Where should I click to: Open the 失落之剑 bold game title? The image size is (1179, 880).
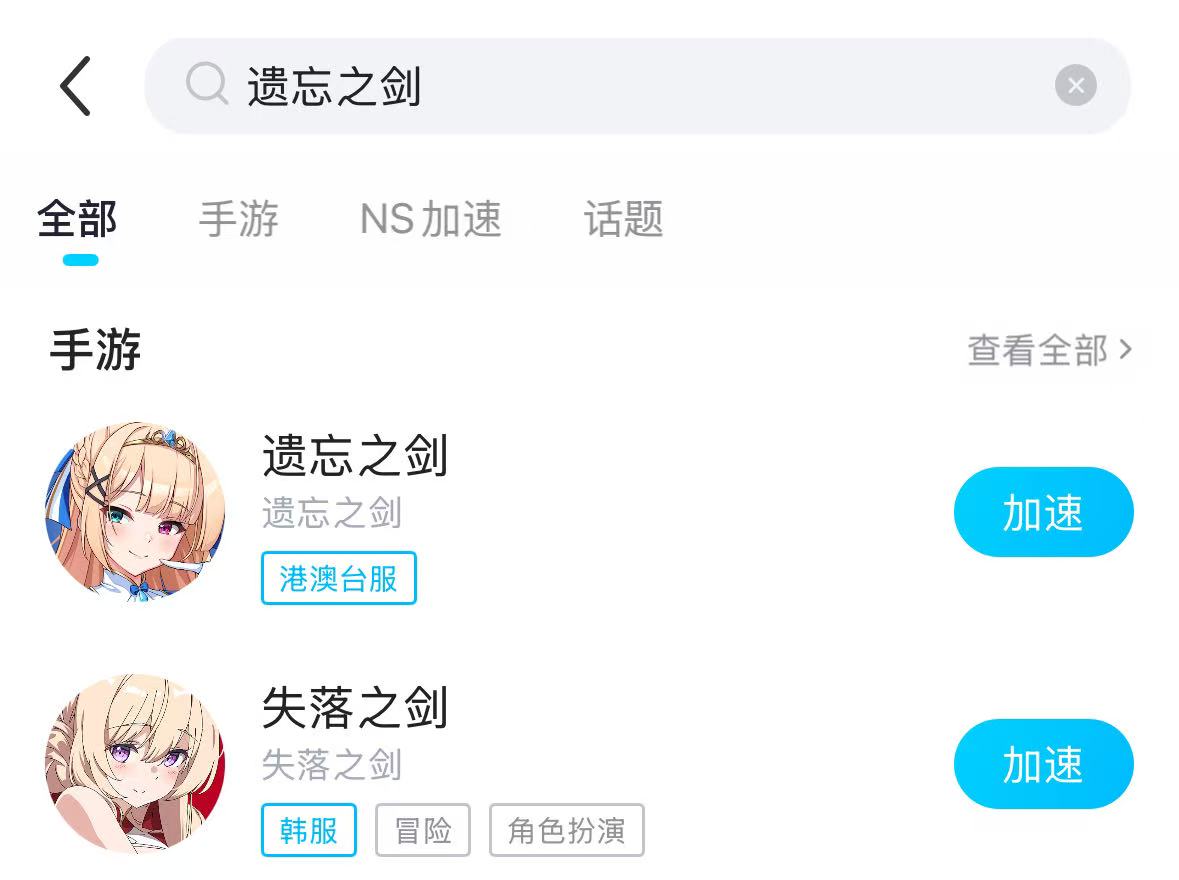point(355,708)
